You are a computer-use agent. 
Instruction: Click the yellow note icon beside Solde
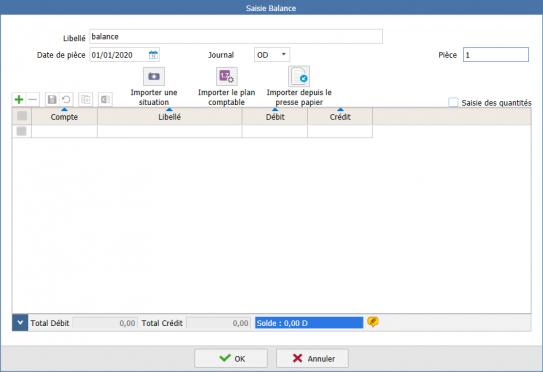[373, 322]
